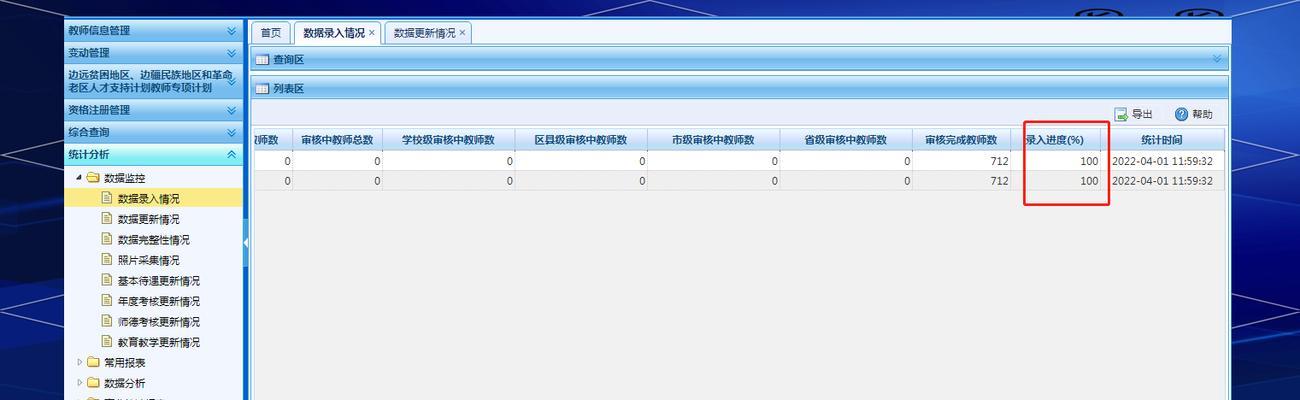
Task: Collapse the left sidebar splitter arrow
Action: pyautogui.click(x=246, y=243)
